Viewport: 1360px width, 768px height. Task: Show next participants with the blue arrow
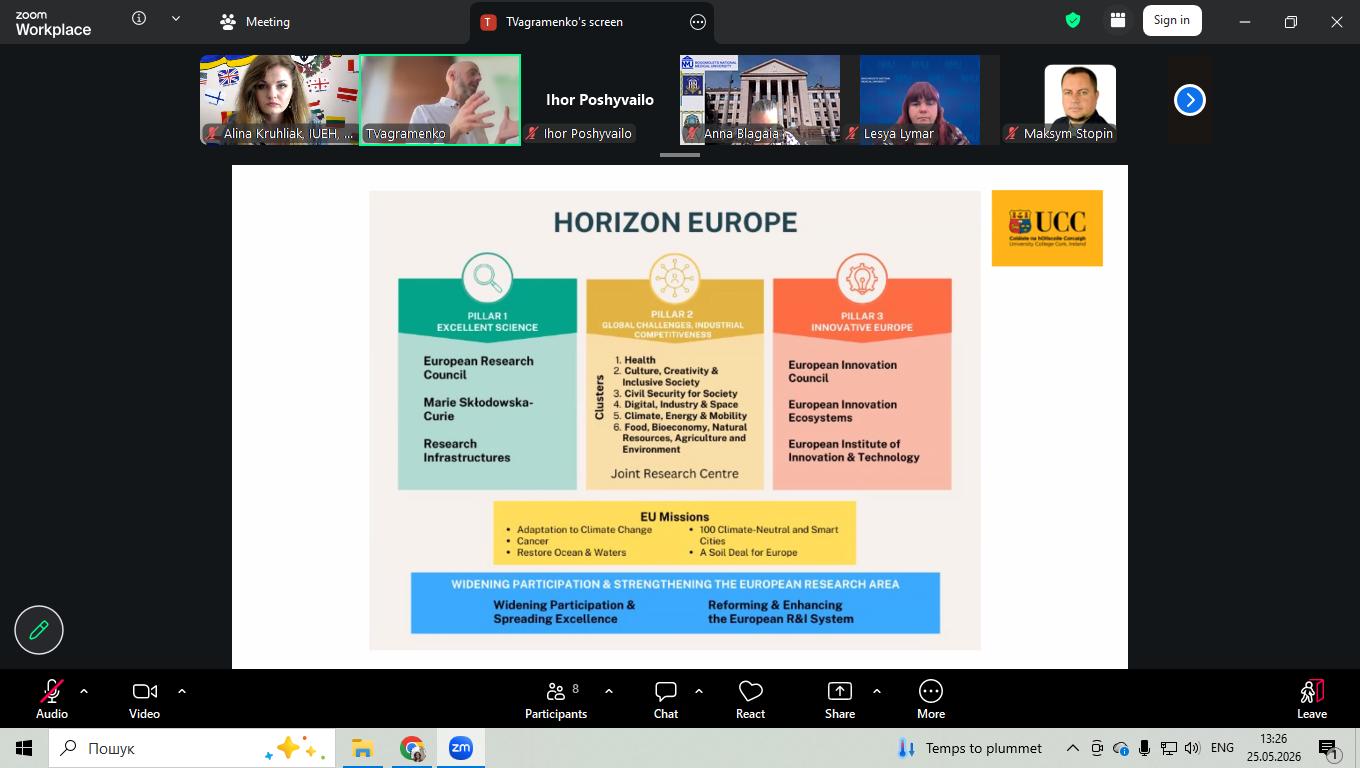coord(1190,100)
